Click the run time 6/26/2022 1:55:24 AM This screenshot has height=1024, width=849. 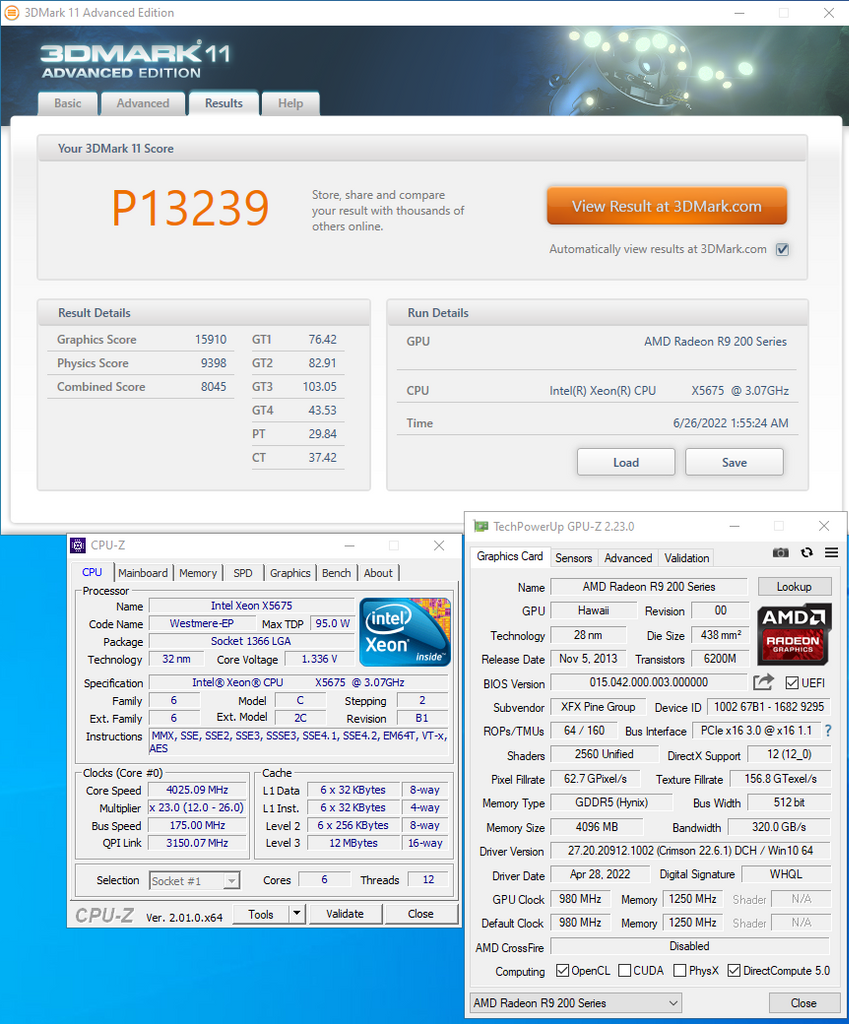[x=731, y=423]
